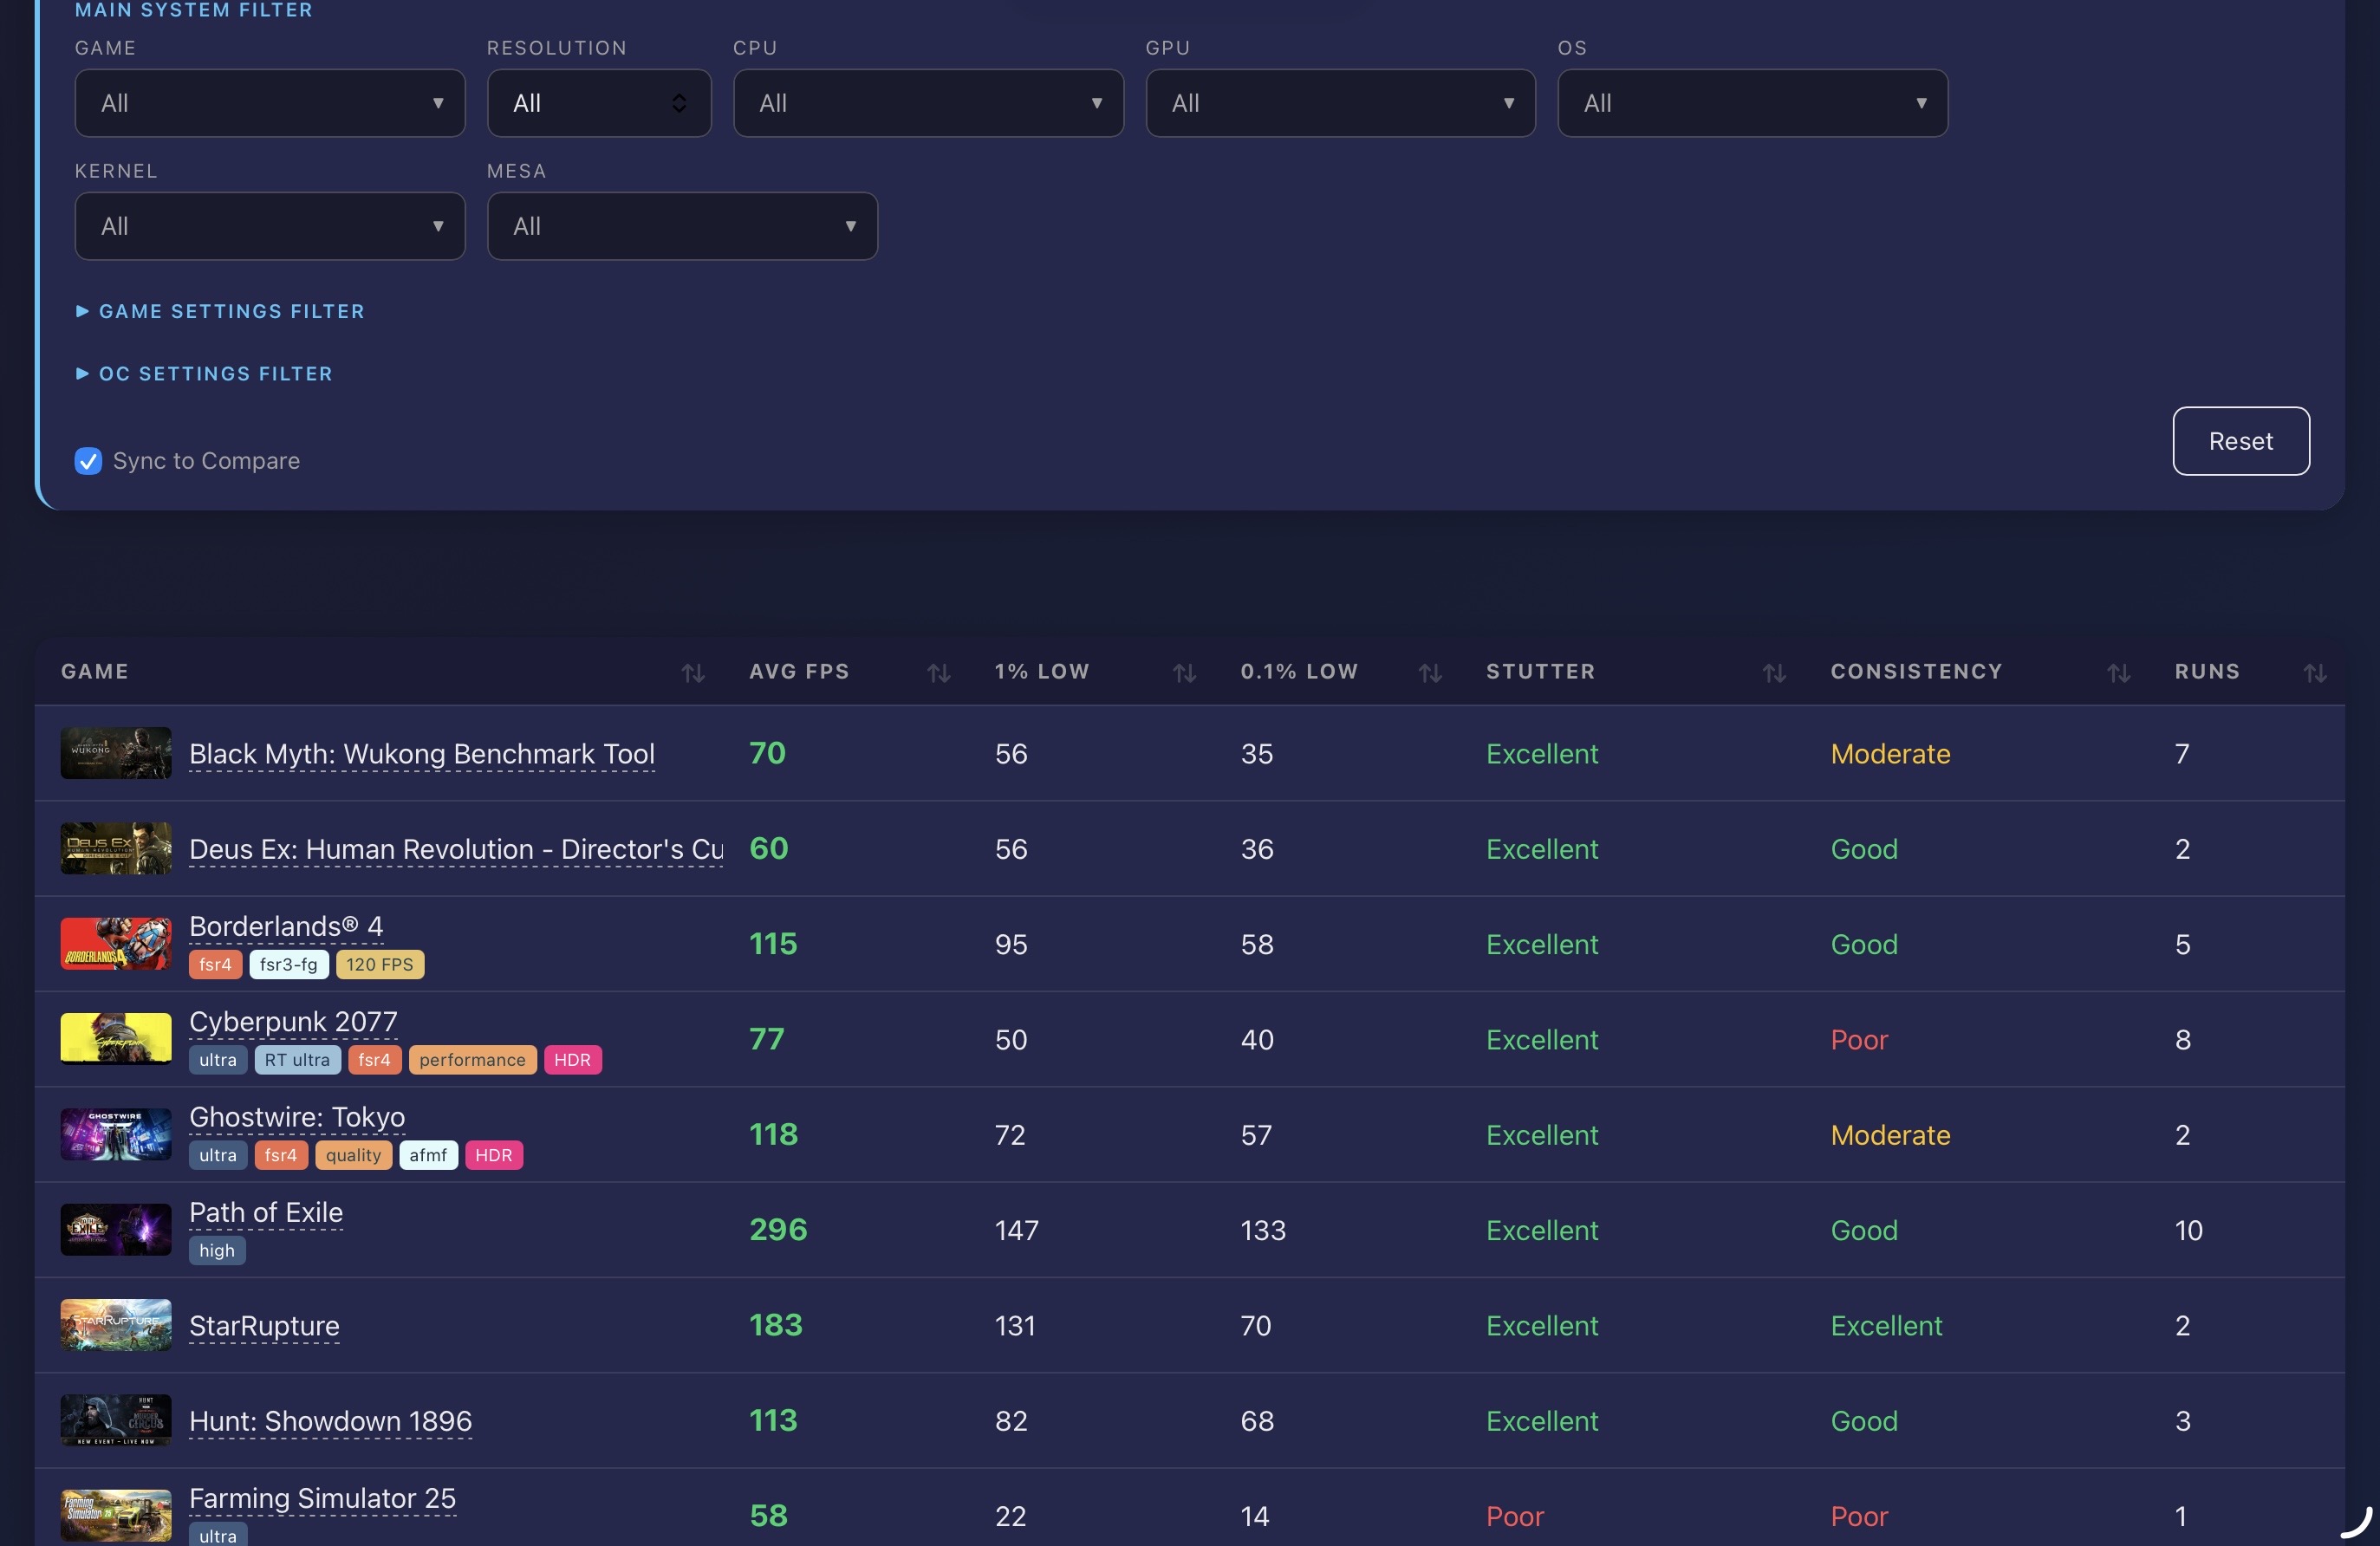This screenshot has width=2380, height=1546.
Task: Uncheck the Sync to Compare checkbox
Action: (x=88, y=461)
